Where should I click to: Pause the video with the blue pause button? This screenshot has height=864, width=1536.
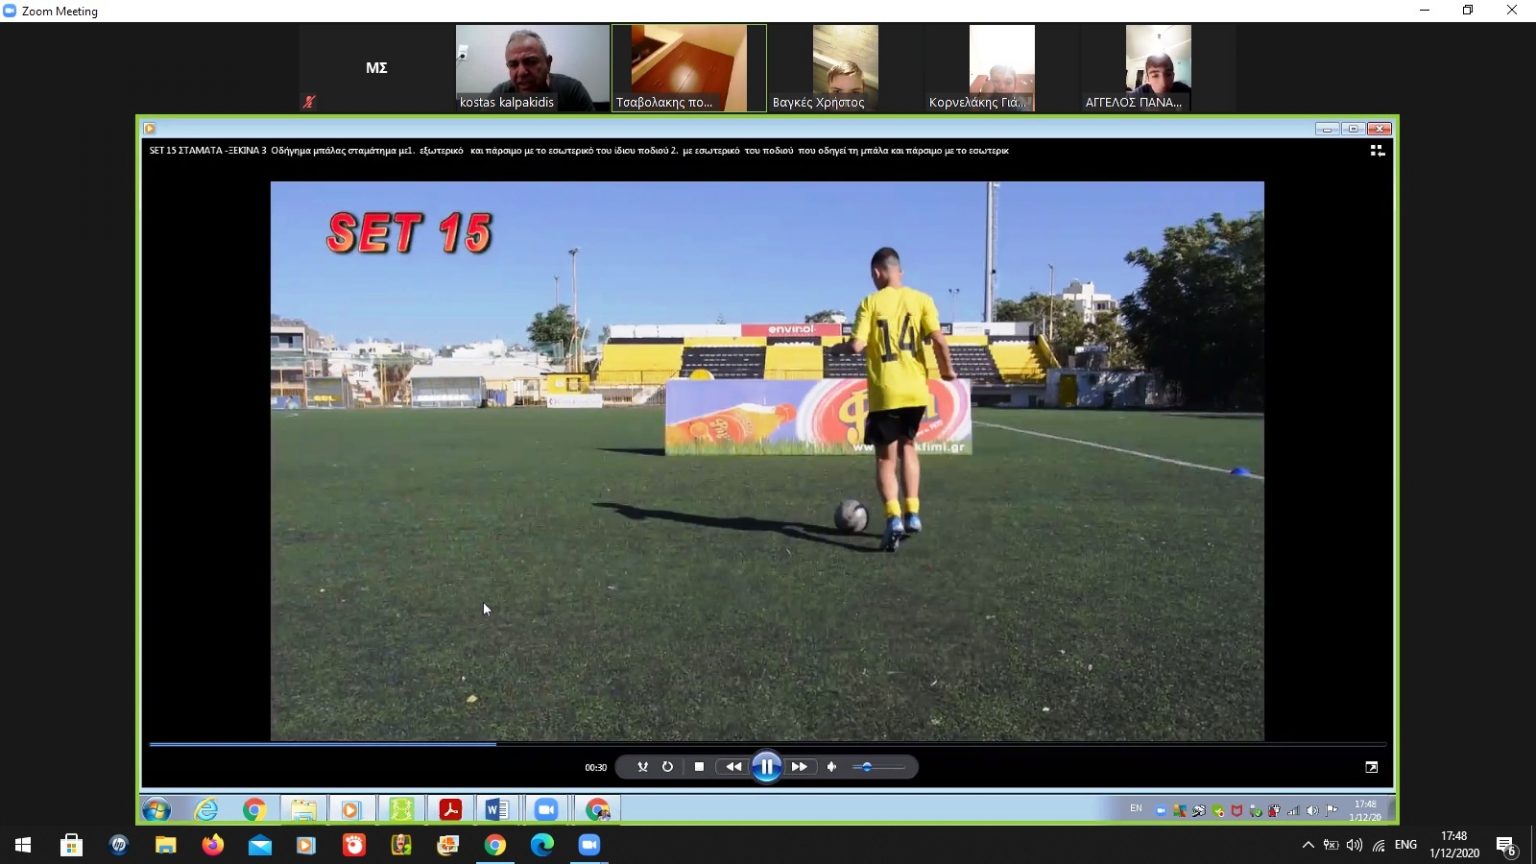(x=766, y=767)
